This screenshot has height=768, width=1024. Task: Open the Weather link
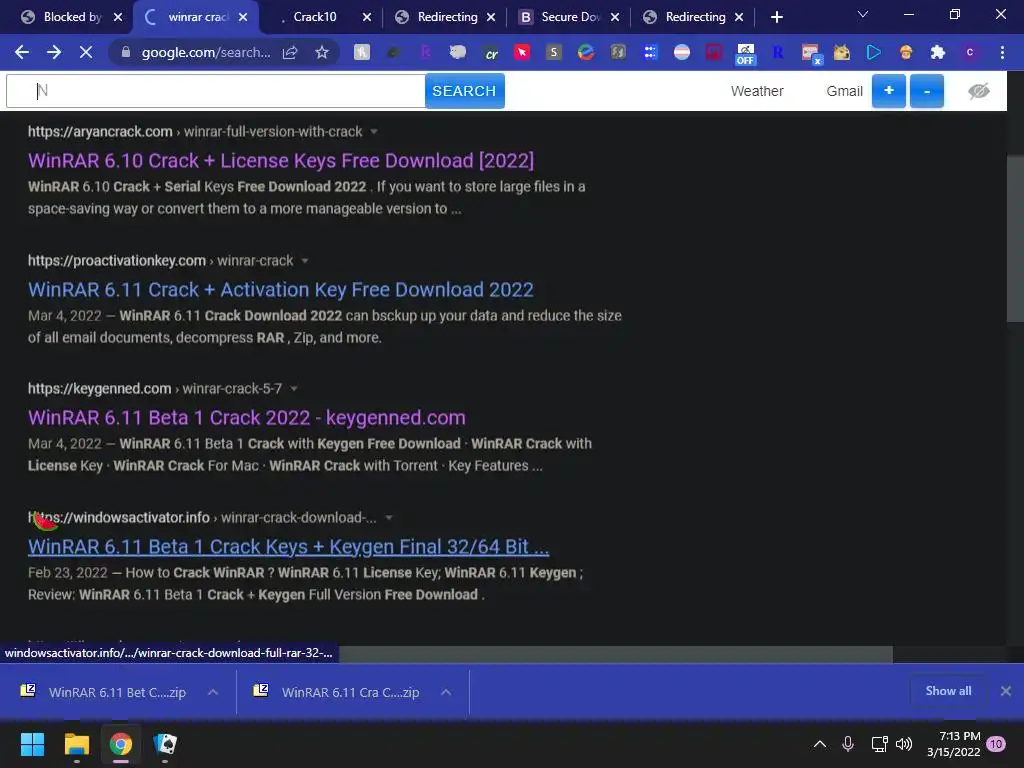pyautogui.click(x=757, y=91)
